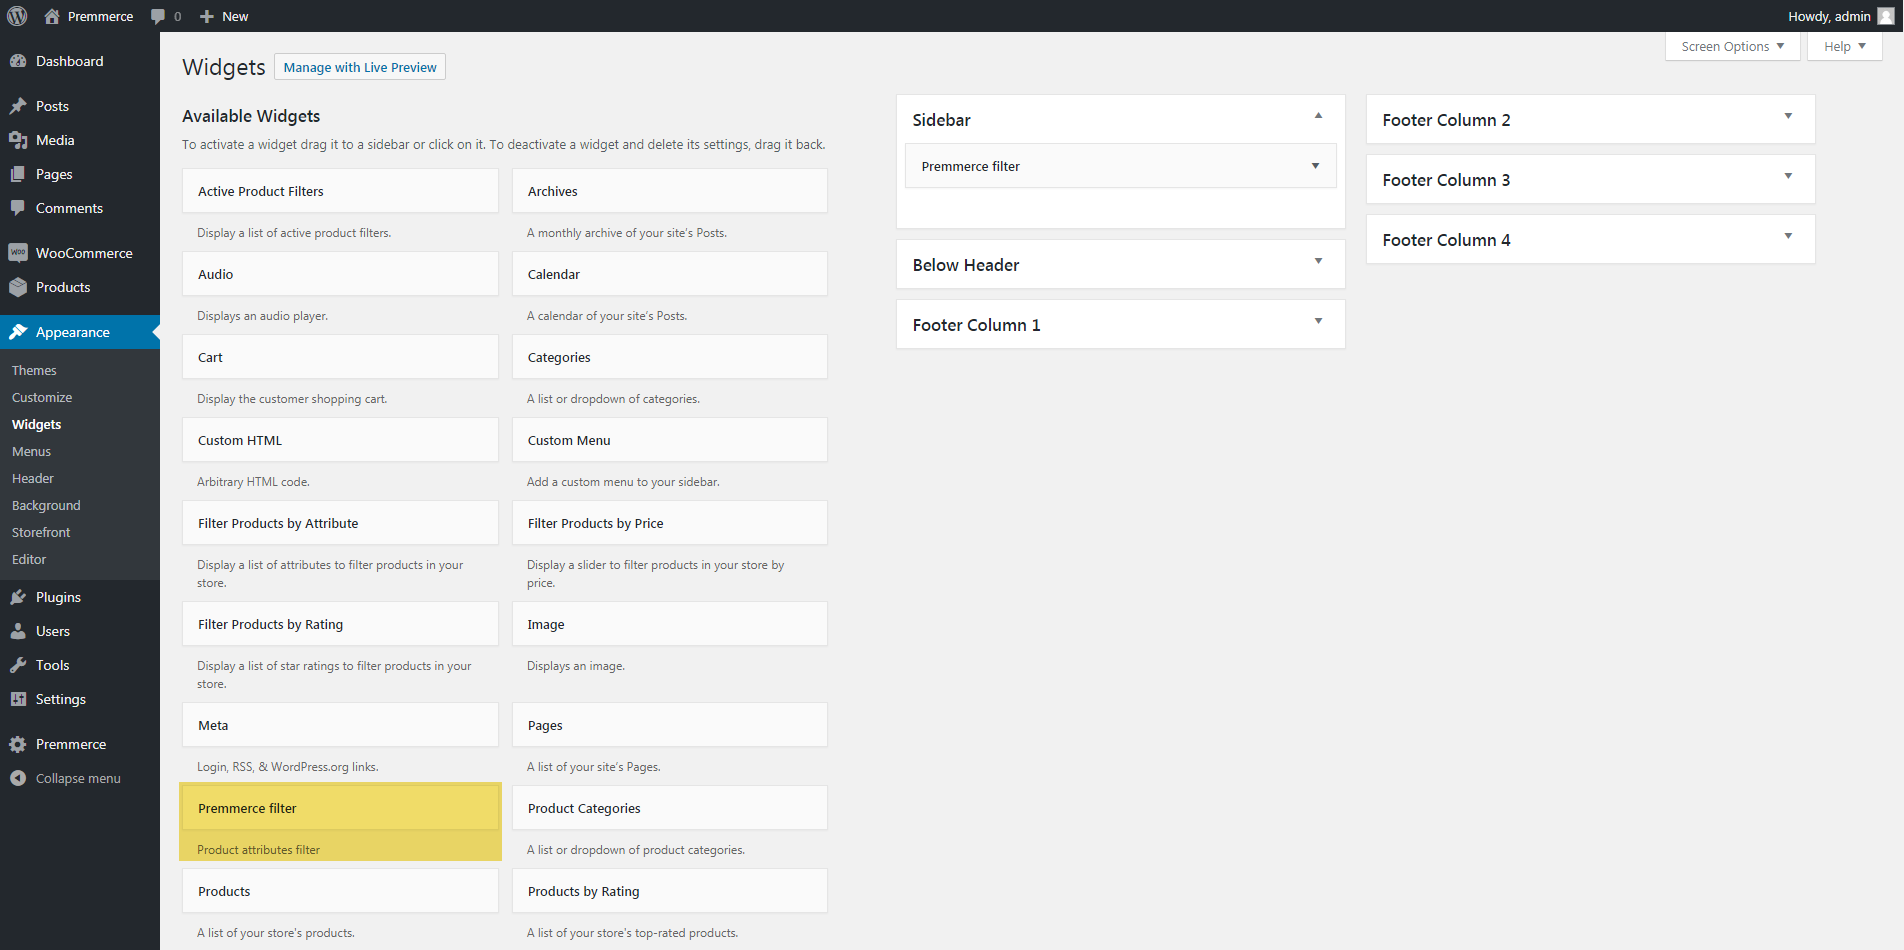The height and width of the screenshot is (950, 1904).
Task: Click the Howdy, admin account link
Action: [x=1829, y=16]
